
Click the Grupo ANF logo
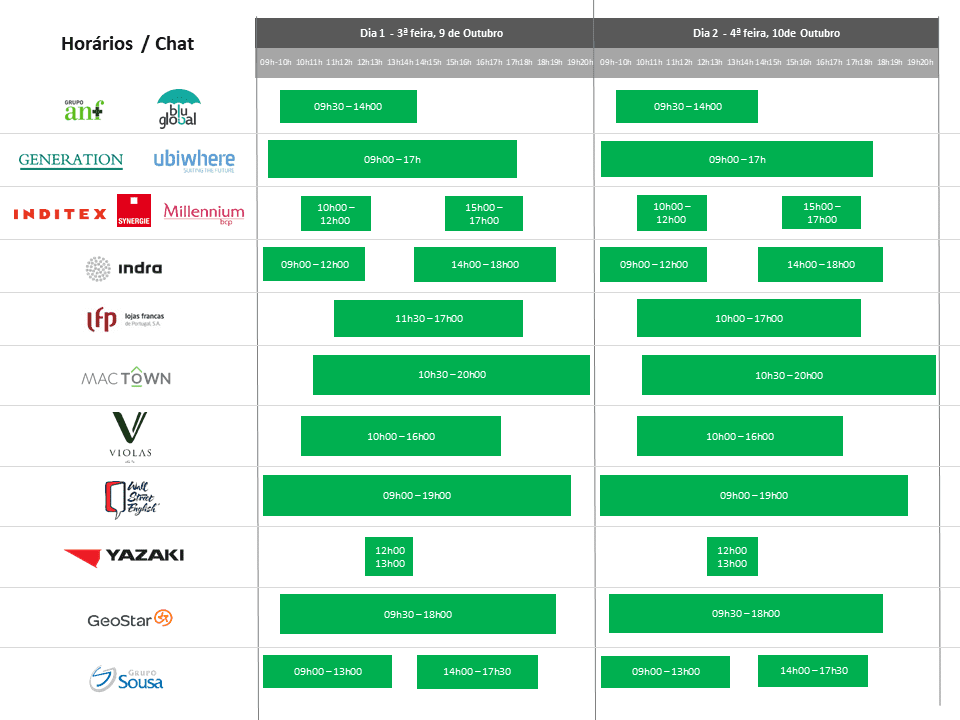click(x=84, y=108)
